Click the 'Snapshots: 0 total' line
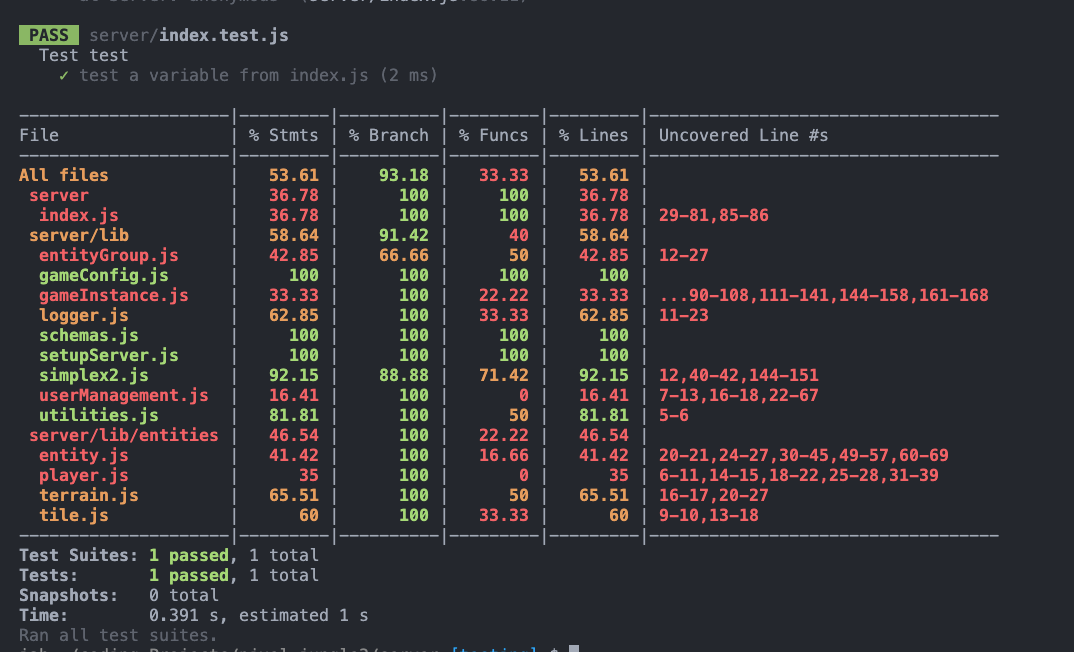 (118, 595)
